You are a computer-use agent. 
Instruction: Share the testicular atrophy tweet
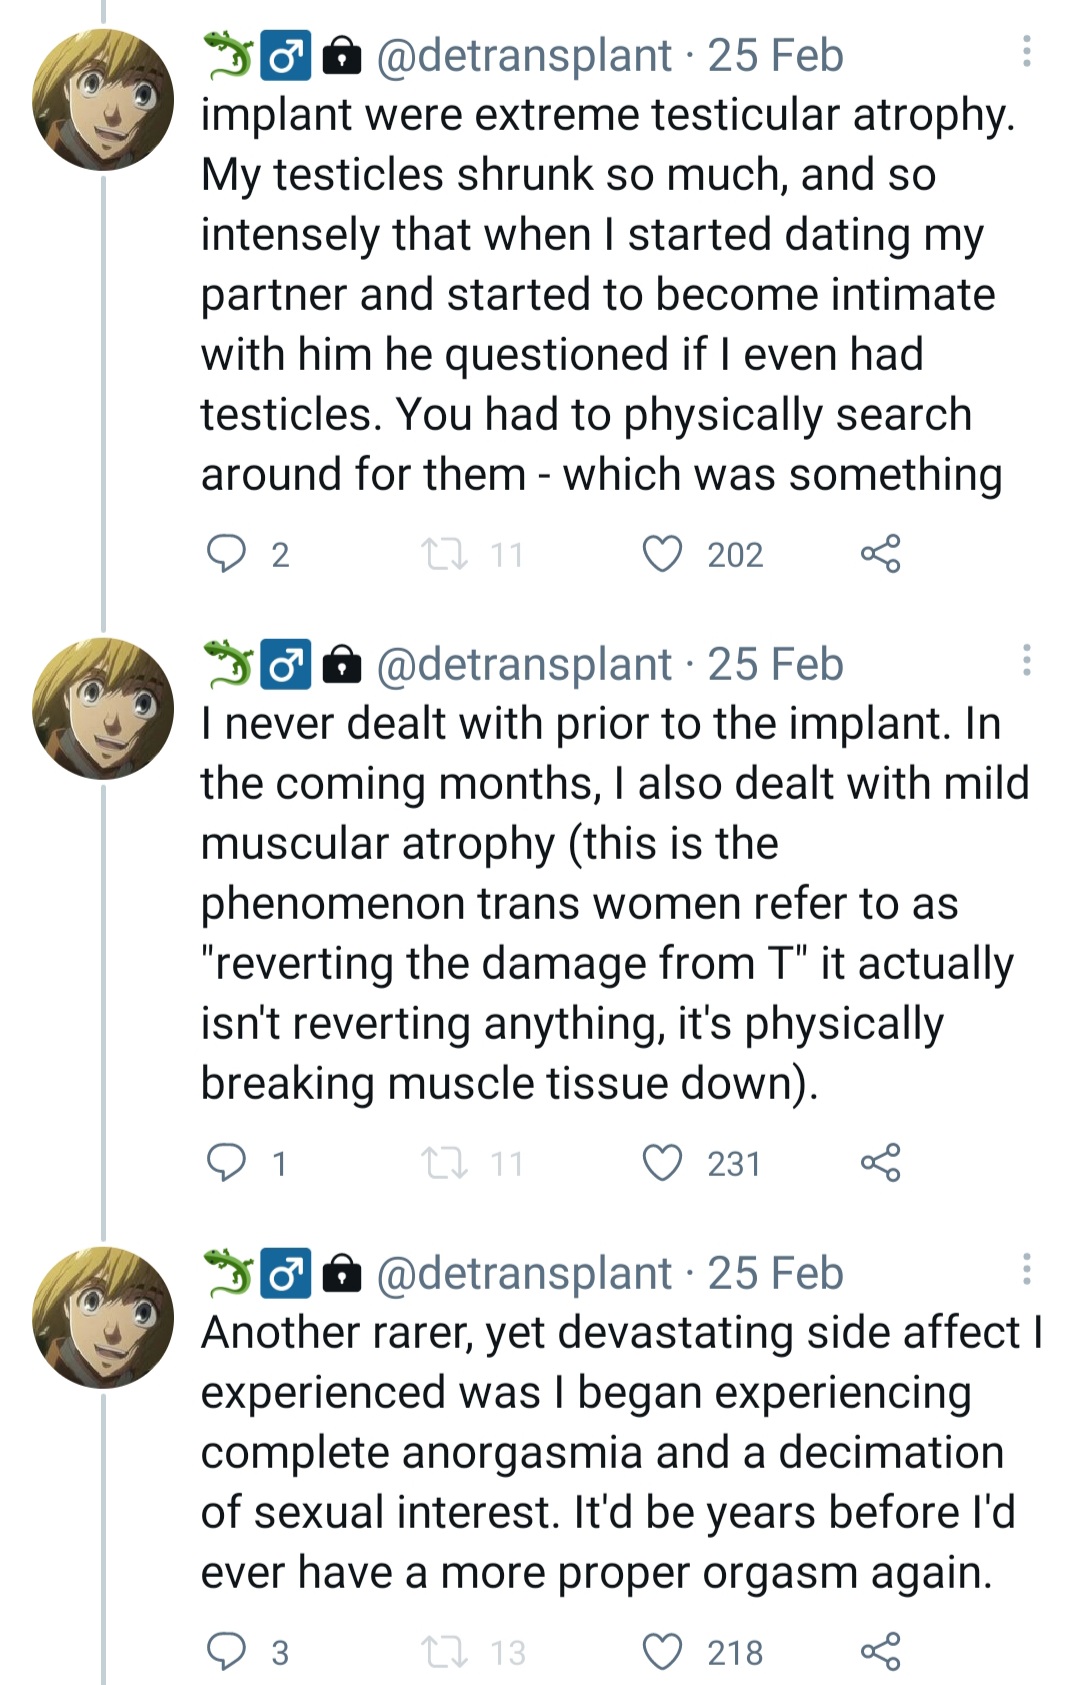(x=880, y=553)
